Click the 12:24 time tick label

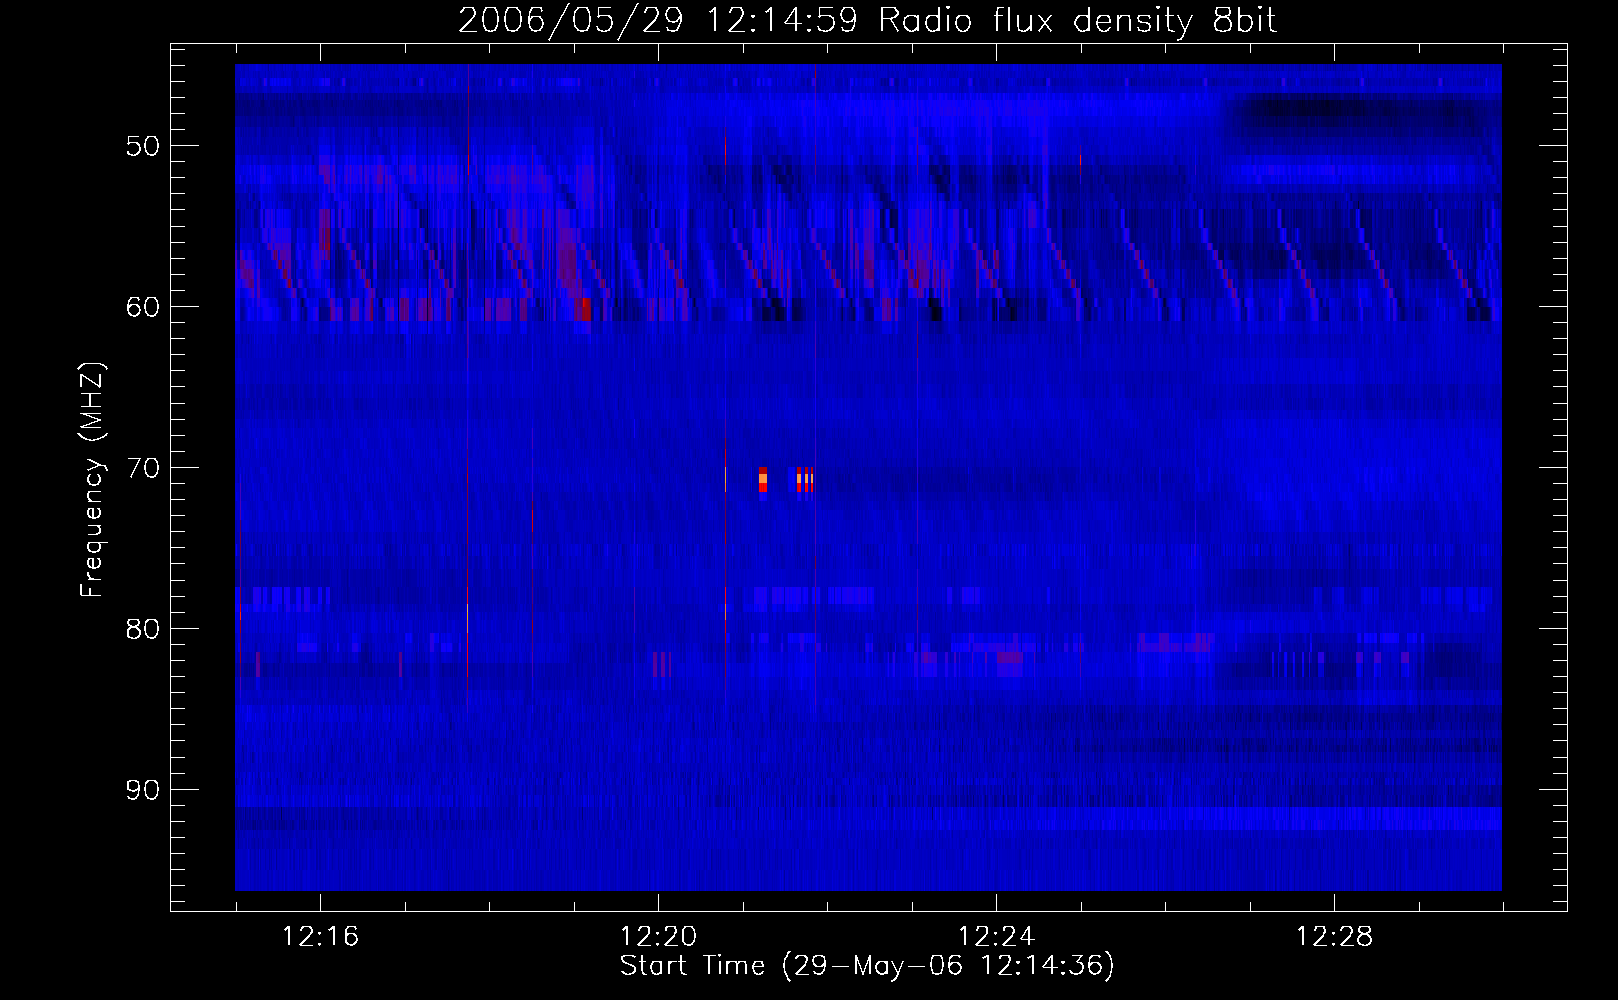tap(996, 937)
